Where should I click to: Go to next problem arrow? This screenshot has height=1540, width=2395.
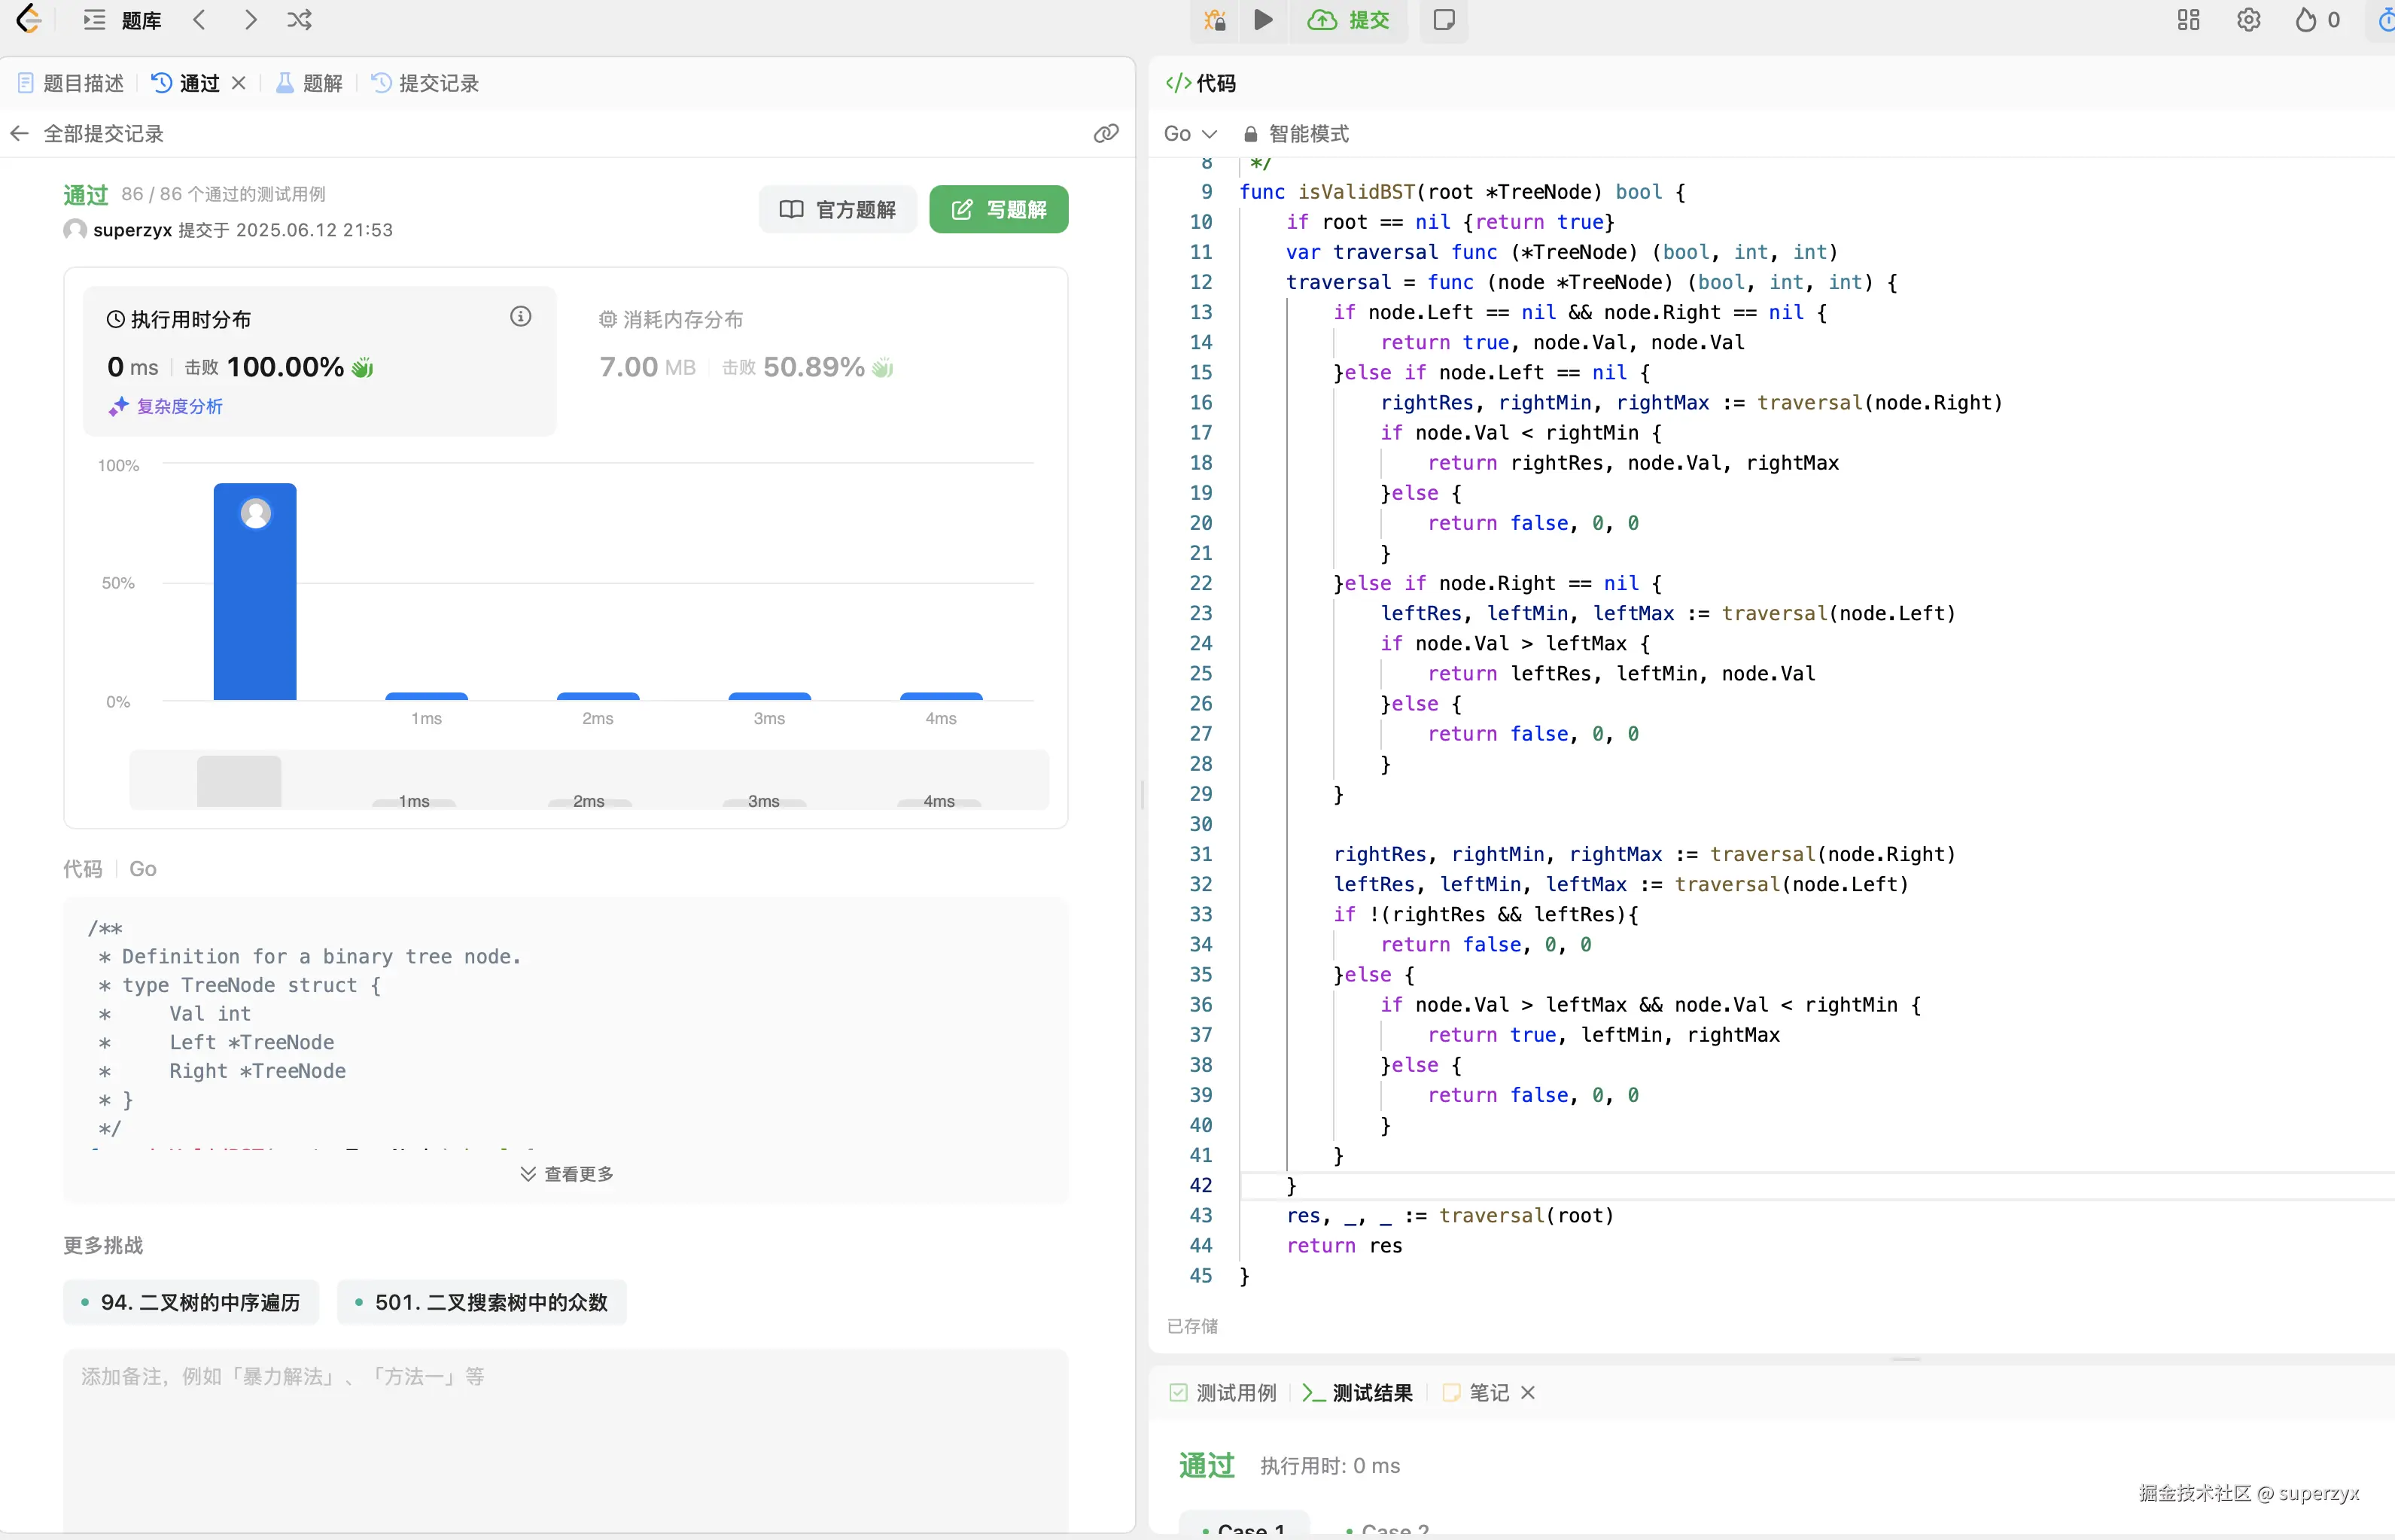(250, 20)
